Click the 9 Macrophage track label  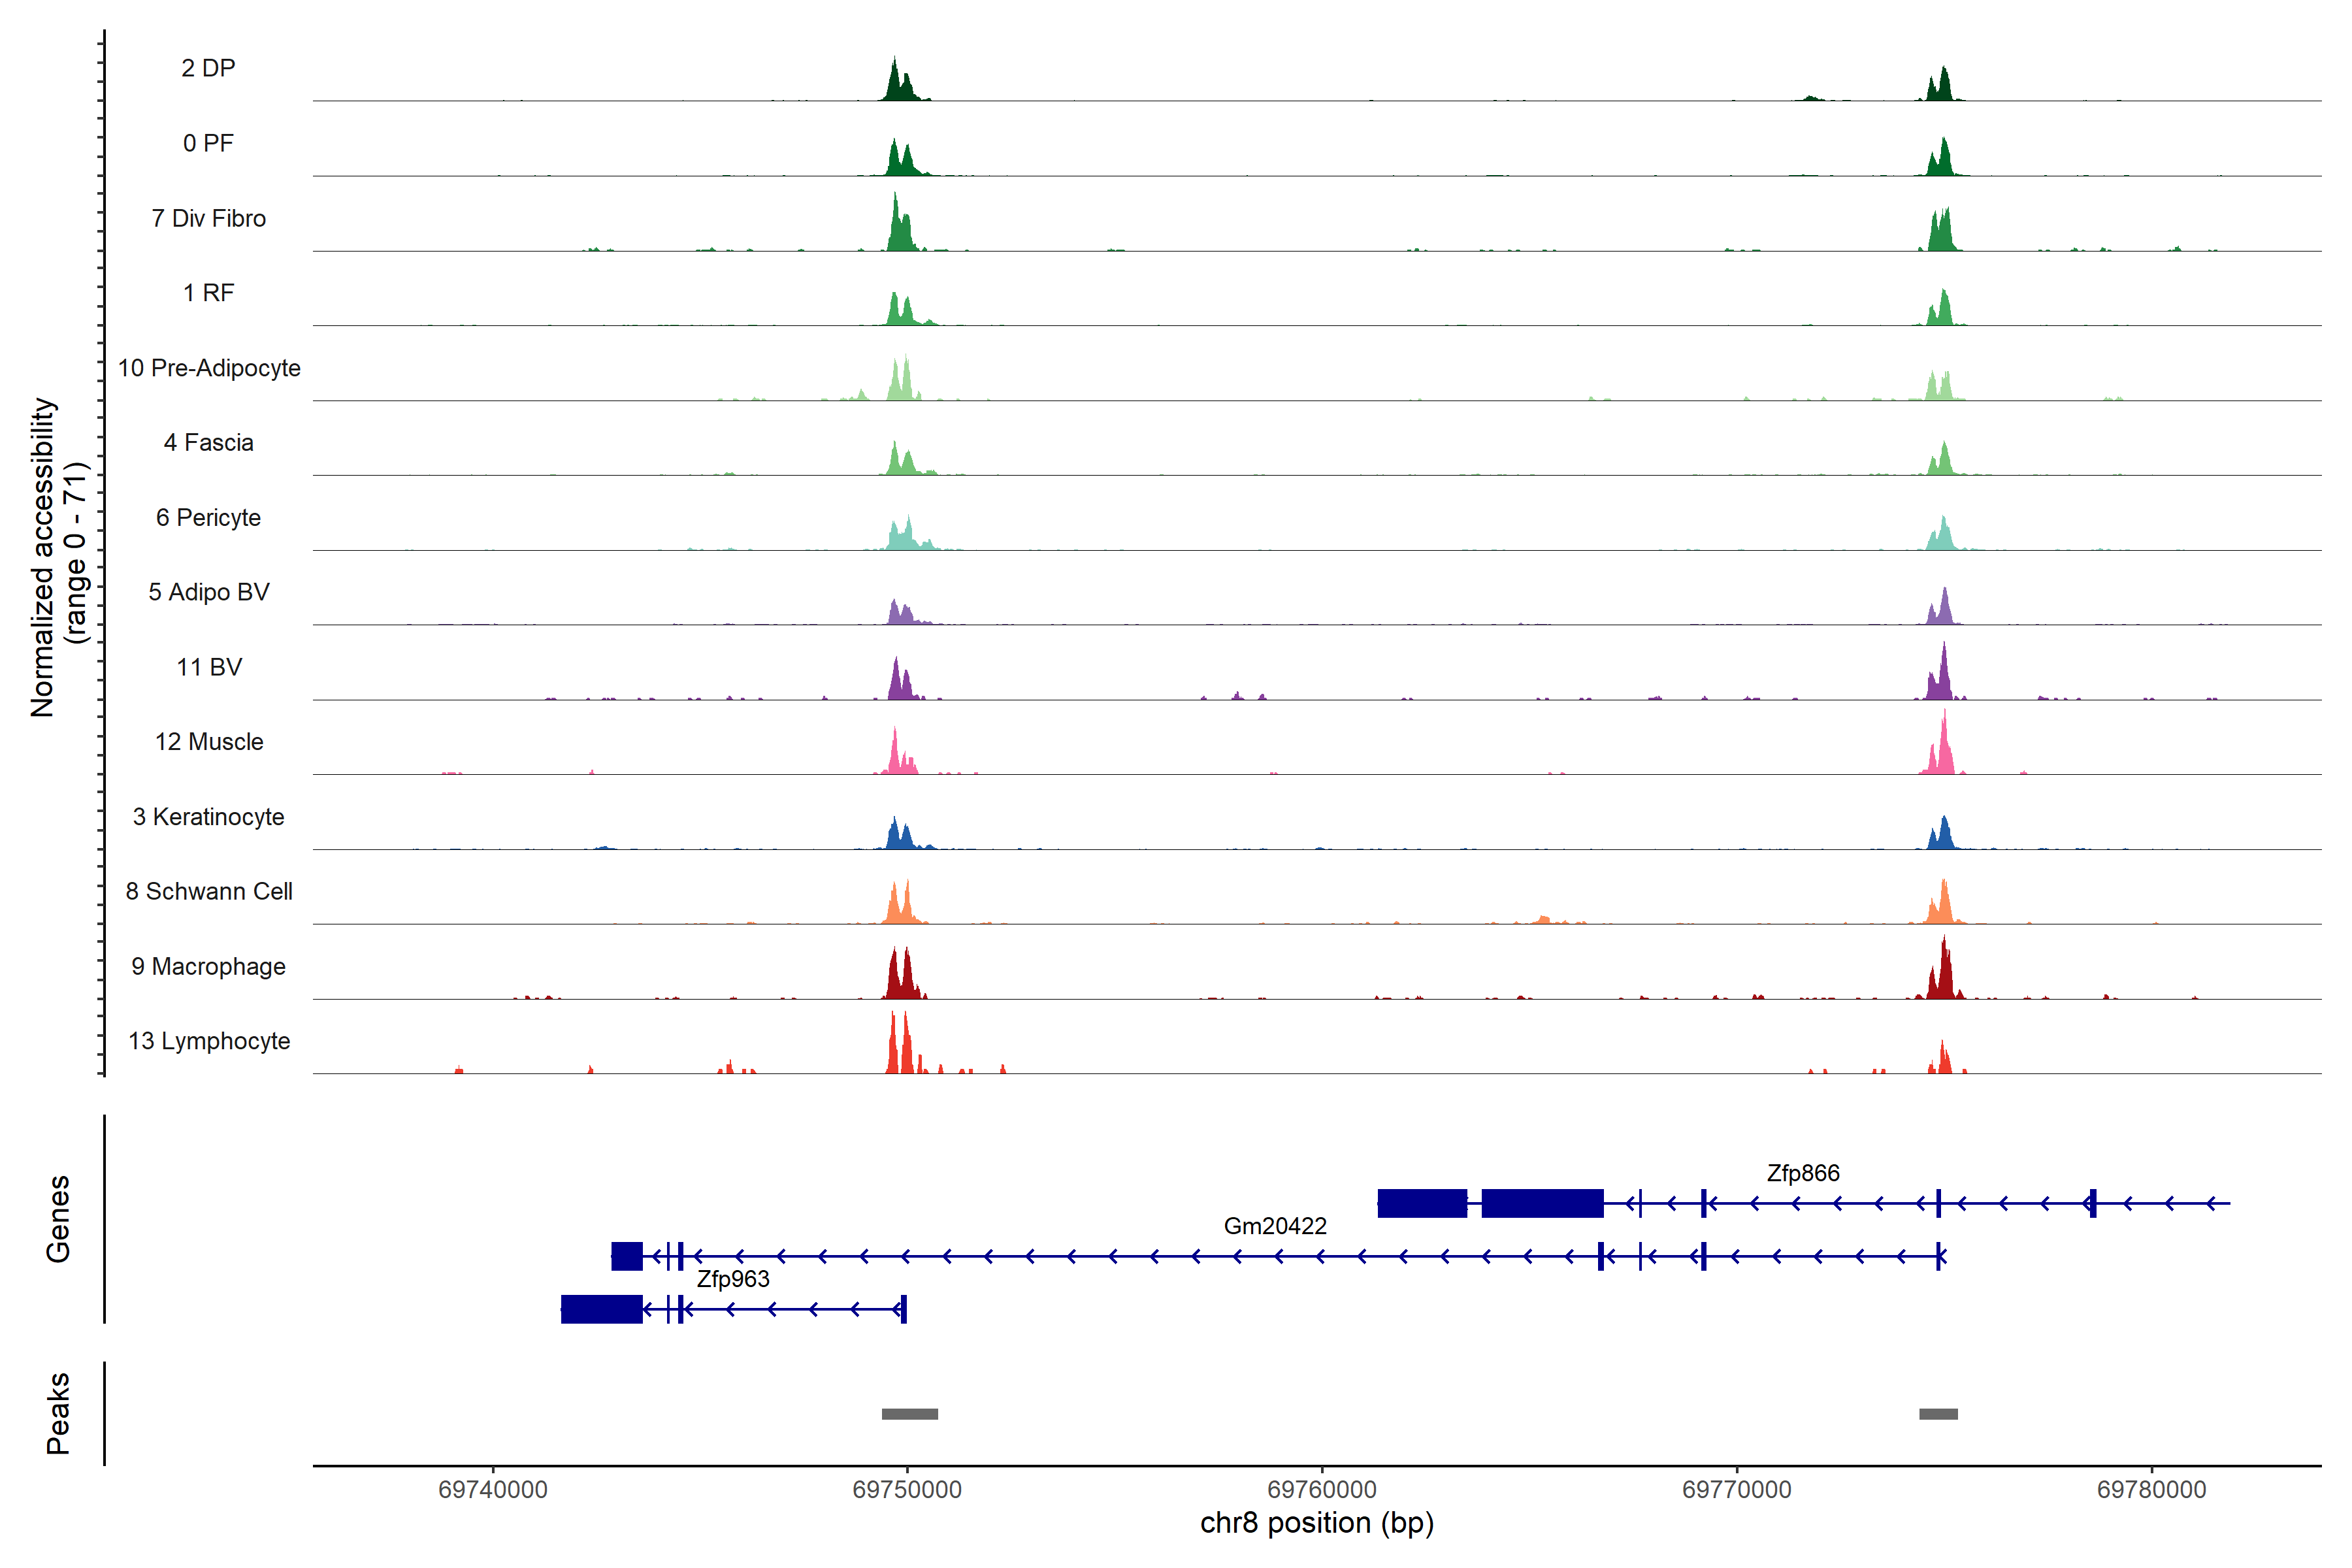[209, 966]
